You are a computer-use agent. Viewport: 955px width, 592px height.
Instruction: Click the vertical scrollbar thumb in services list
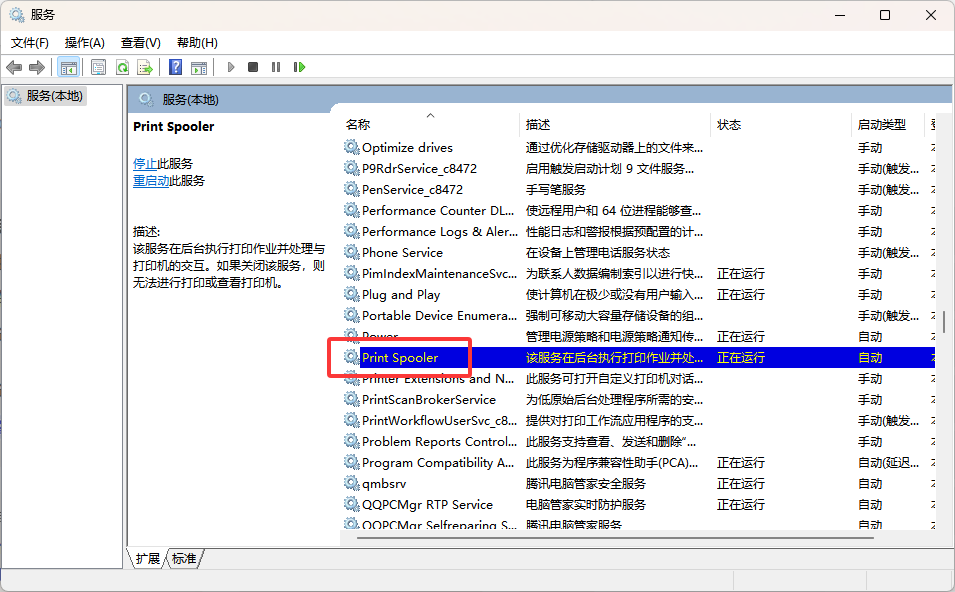(x=944, y=322)
